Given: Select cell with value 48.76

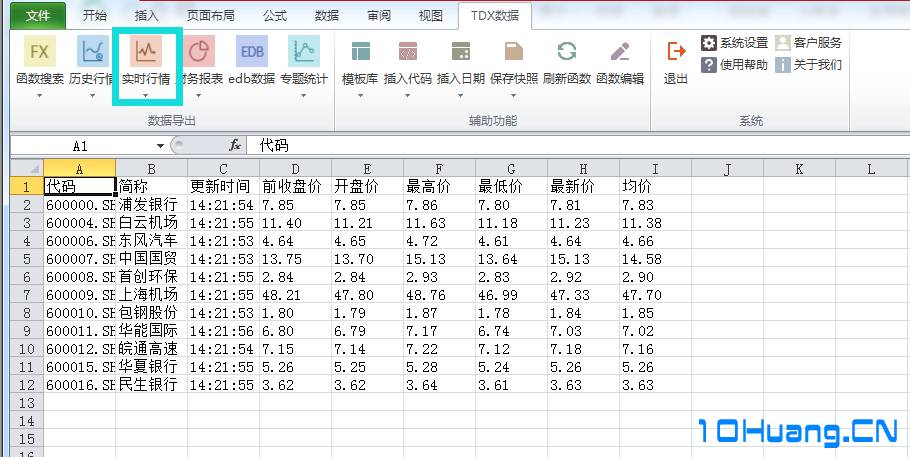Looking at the screenshot, I should 439,294.
